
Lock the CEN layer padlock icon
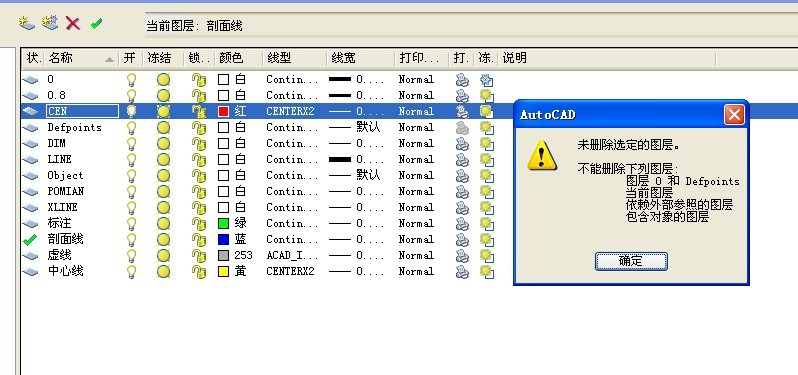198,111
